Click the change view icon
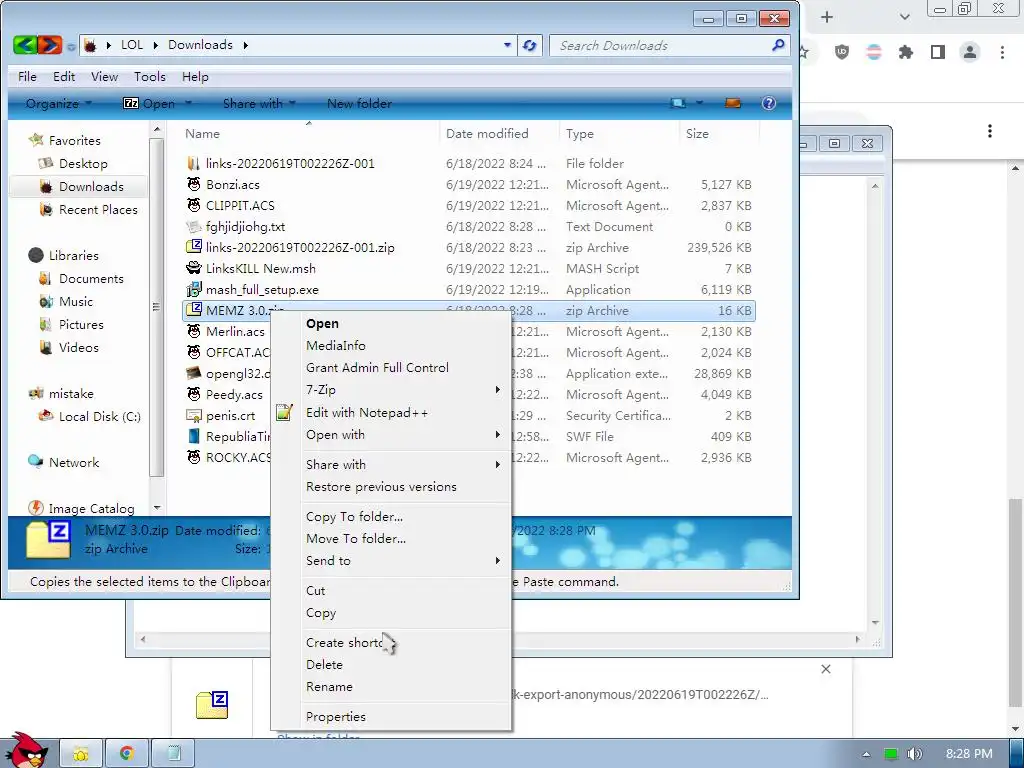The width and height of the screenshot is (1024, 768). 678,103
